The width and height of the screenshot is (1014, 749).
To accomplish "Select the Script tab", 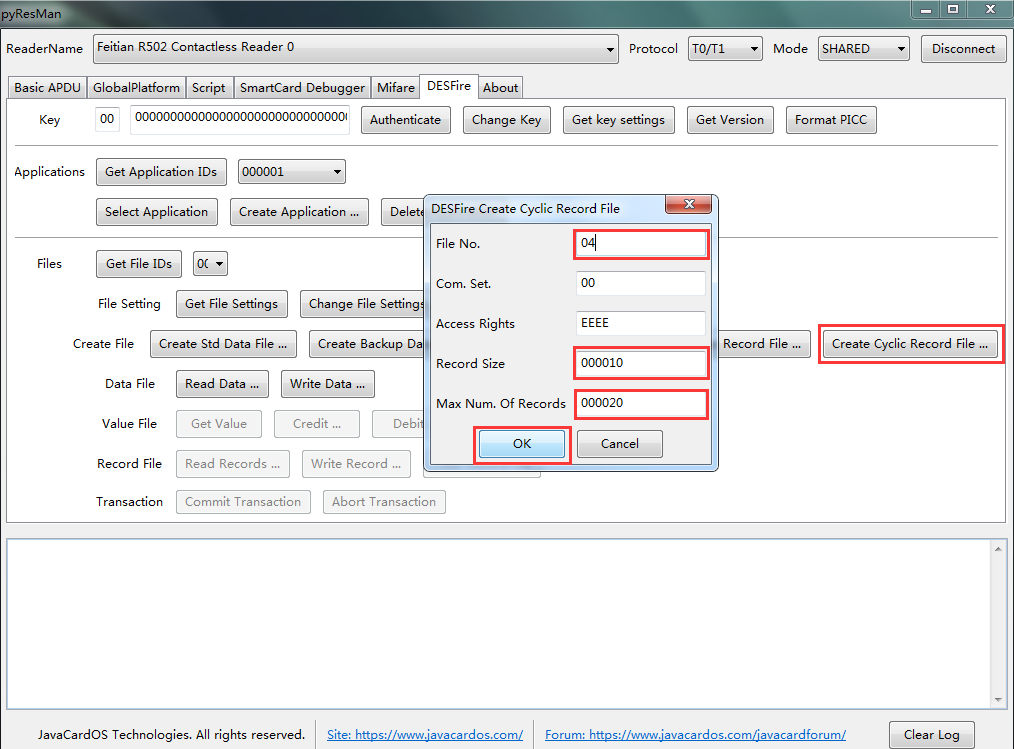I will point(209,87).
